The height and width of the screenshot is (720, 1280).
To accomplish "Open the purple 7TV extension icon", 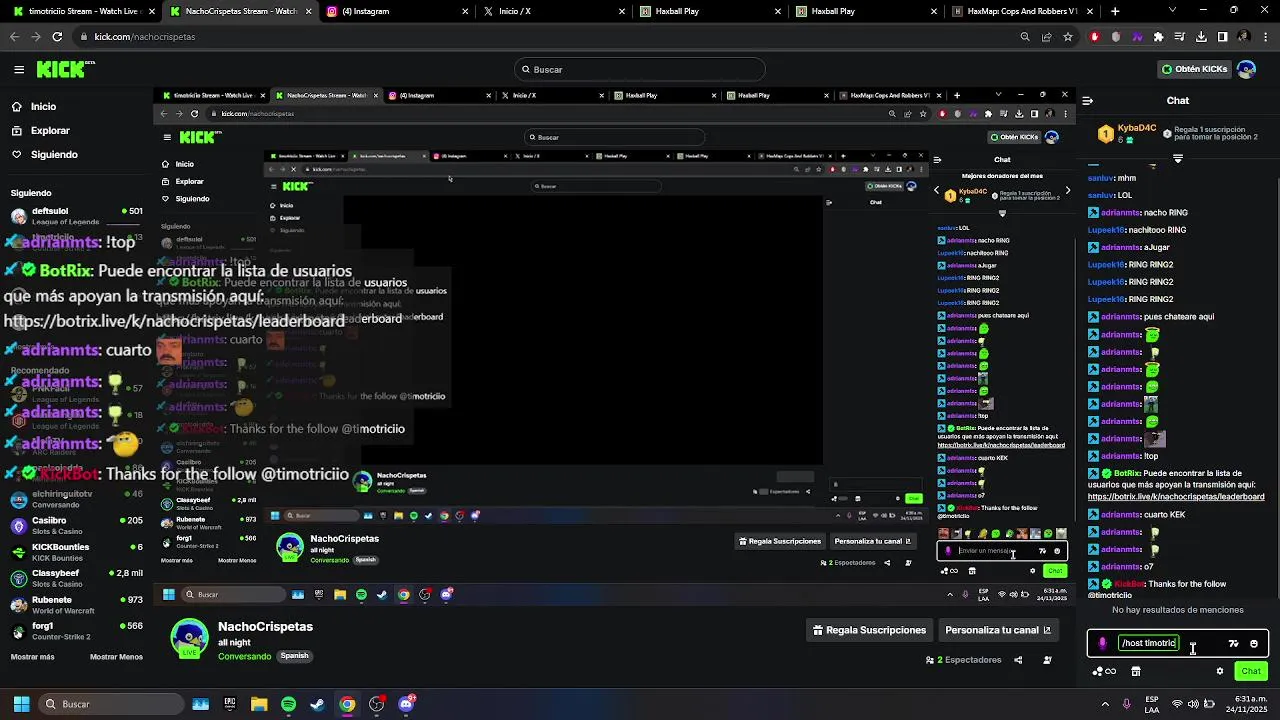I will [1137, 36].
